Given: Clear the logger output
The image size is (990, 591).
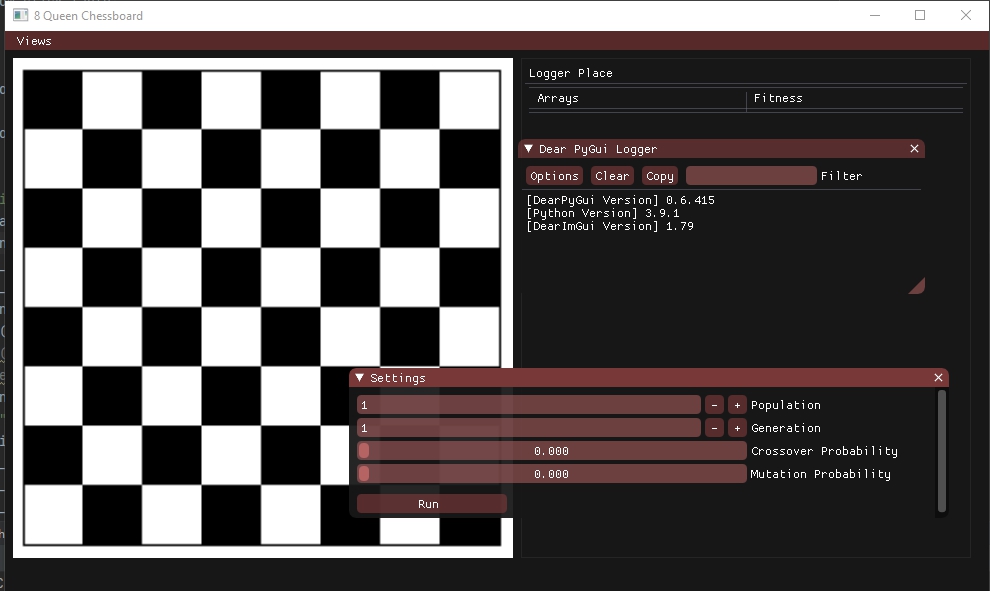Looking at the screenshot, I should point(612,176).
